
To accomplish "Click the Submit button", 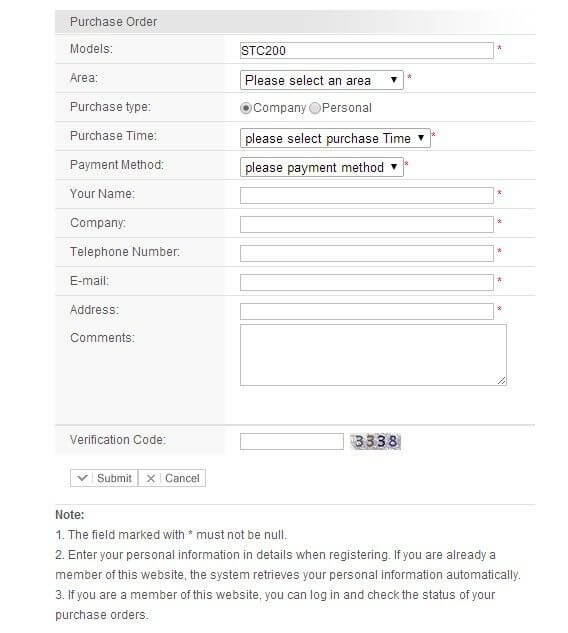I will 104,478.
